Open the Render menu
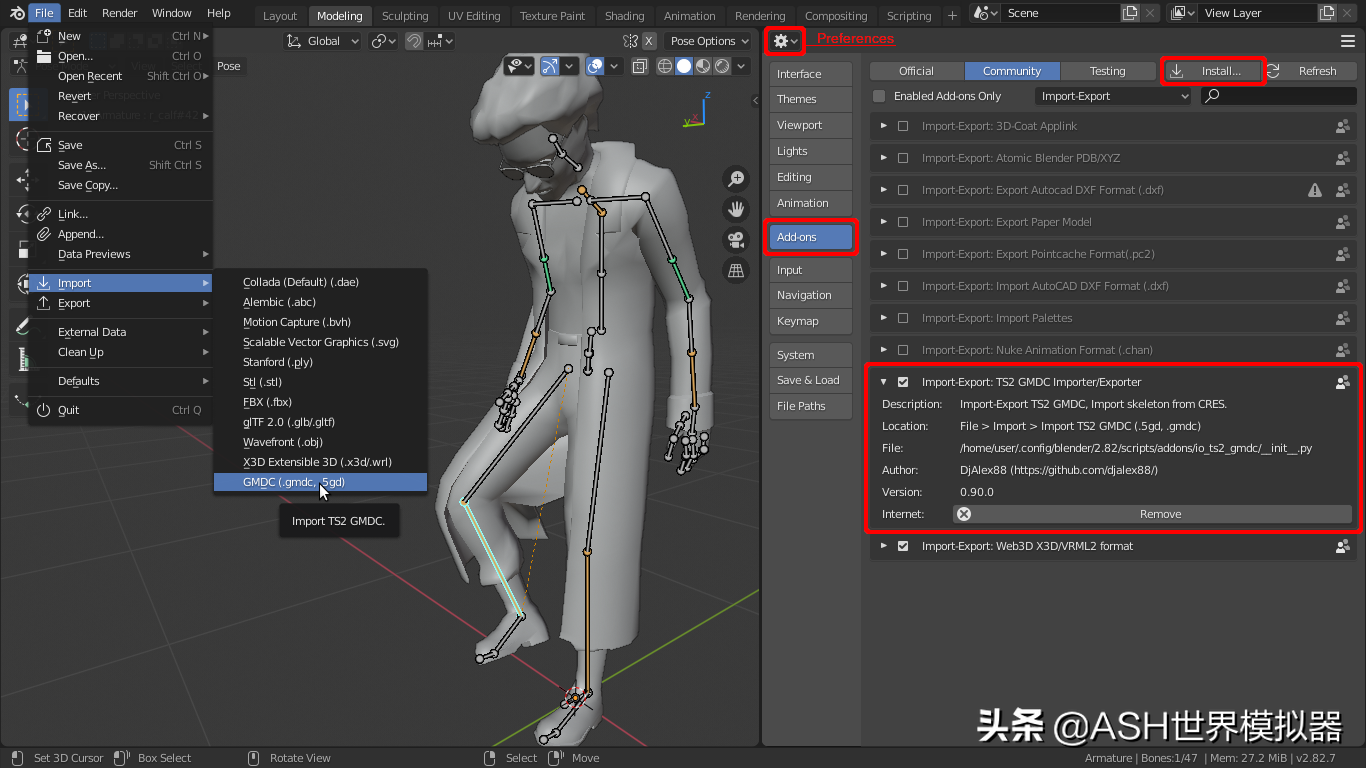This screenshot has width=1366, height=768. pyautogui.click(x=120, y=13)
